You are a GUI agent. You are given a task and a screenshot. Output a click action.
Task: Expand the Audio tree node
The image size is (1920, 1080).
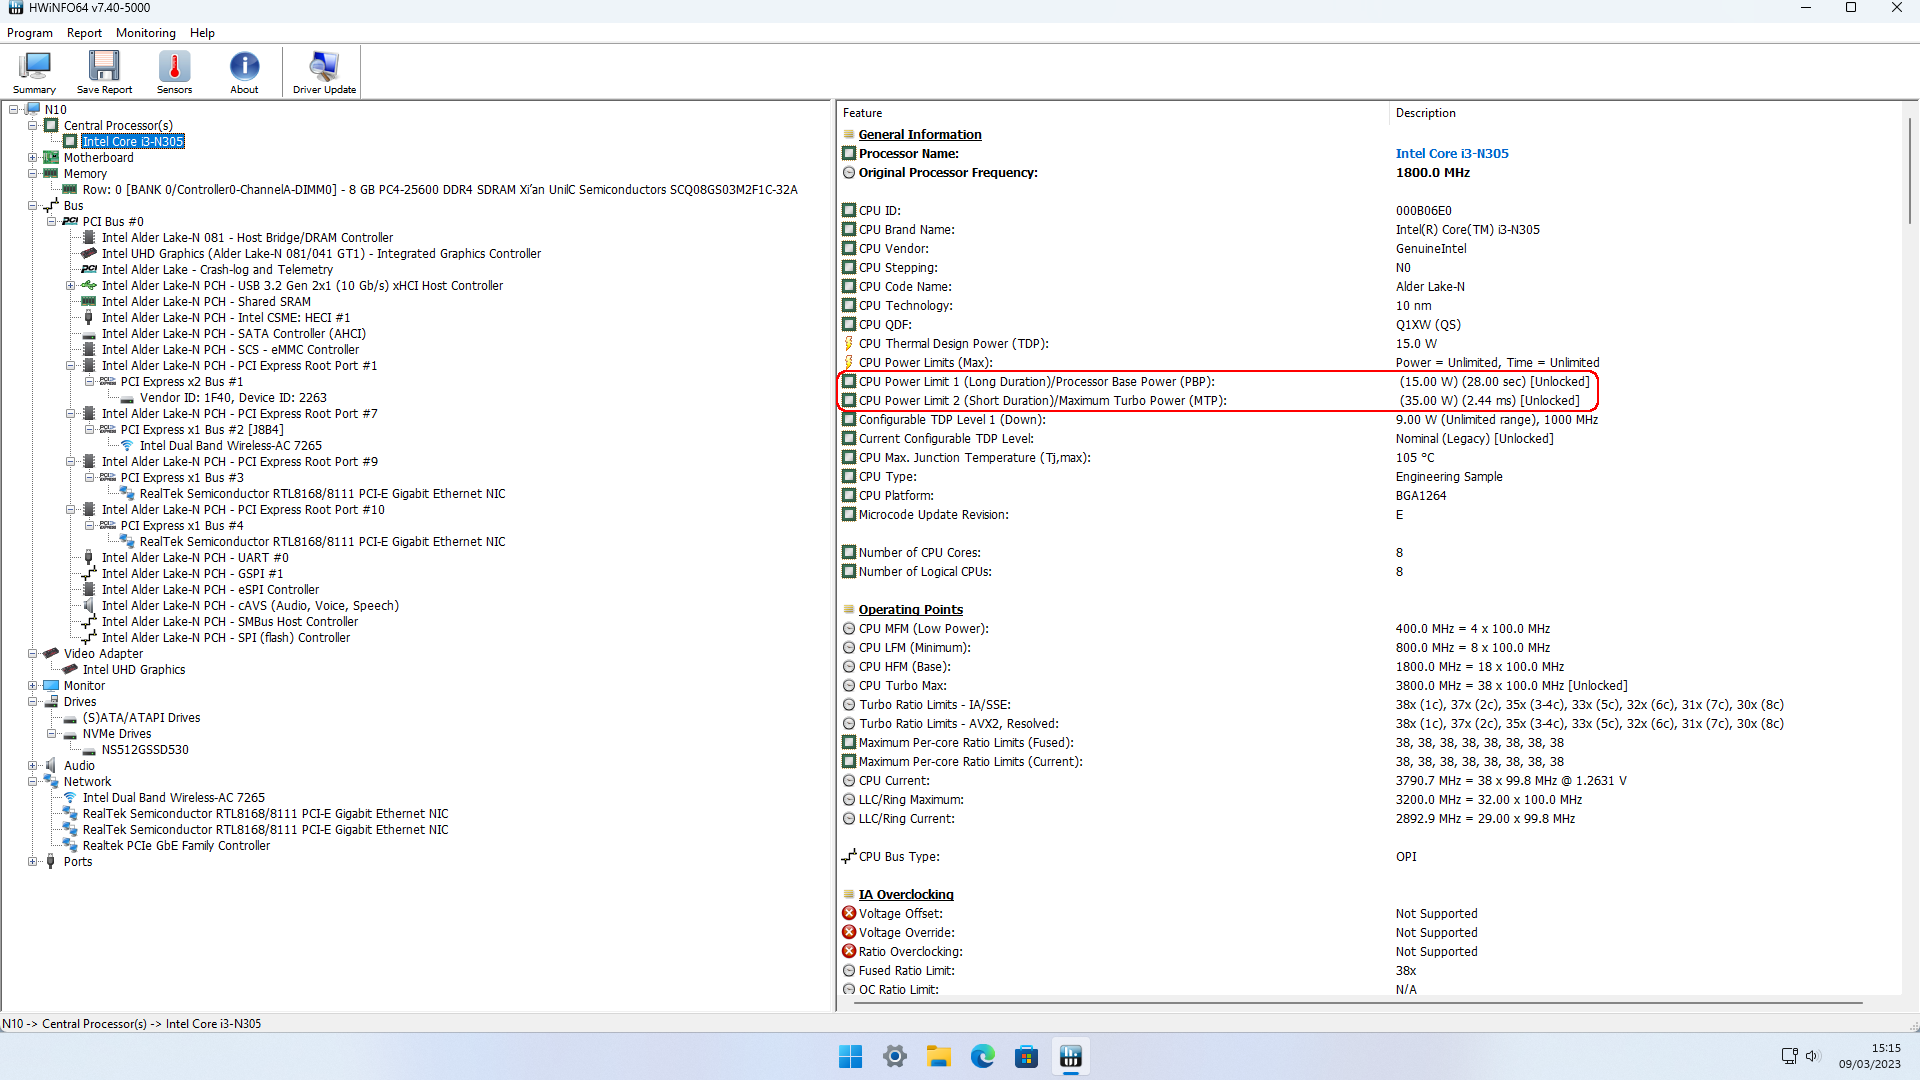[x=33, y=766]
